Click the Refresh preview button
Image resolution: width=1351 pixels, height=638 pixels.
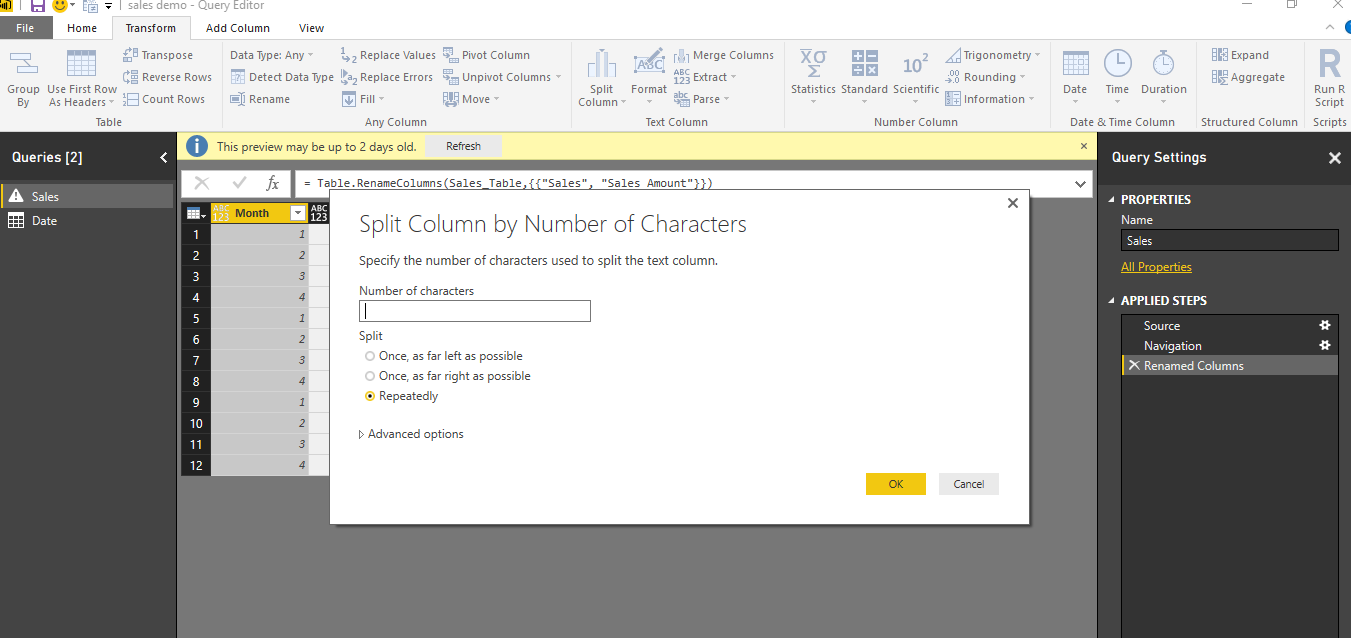(463, 146)
